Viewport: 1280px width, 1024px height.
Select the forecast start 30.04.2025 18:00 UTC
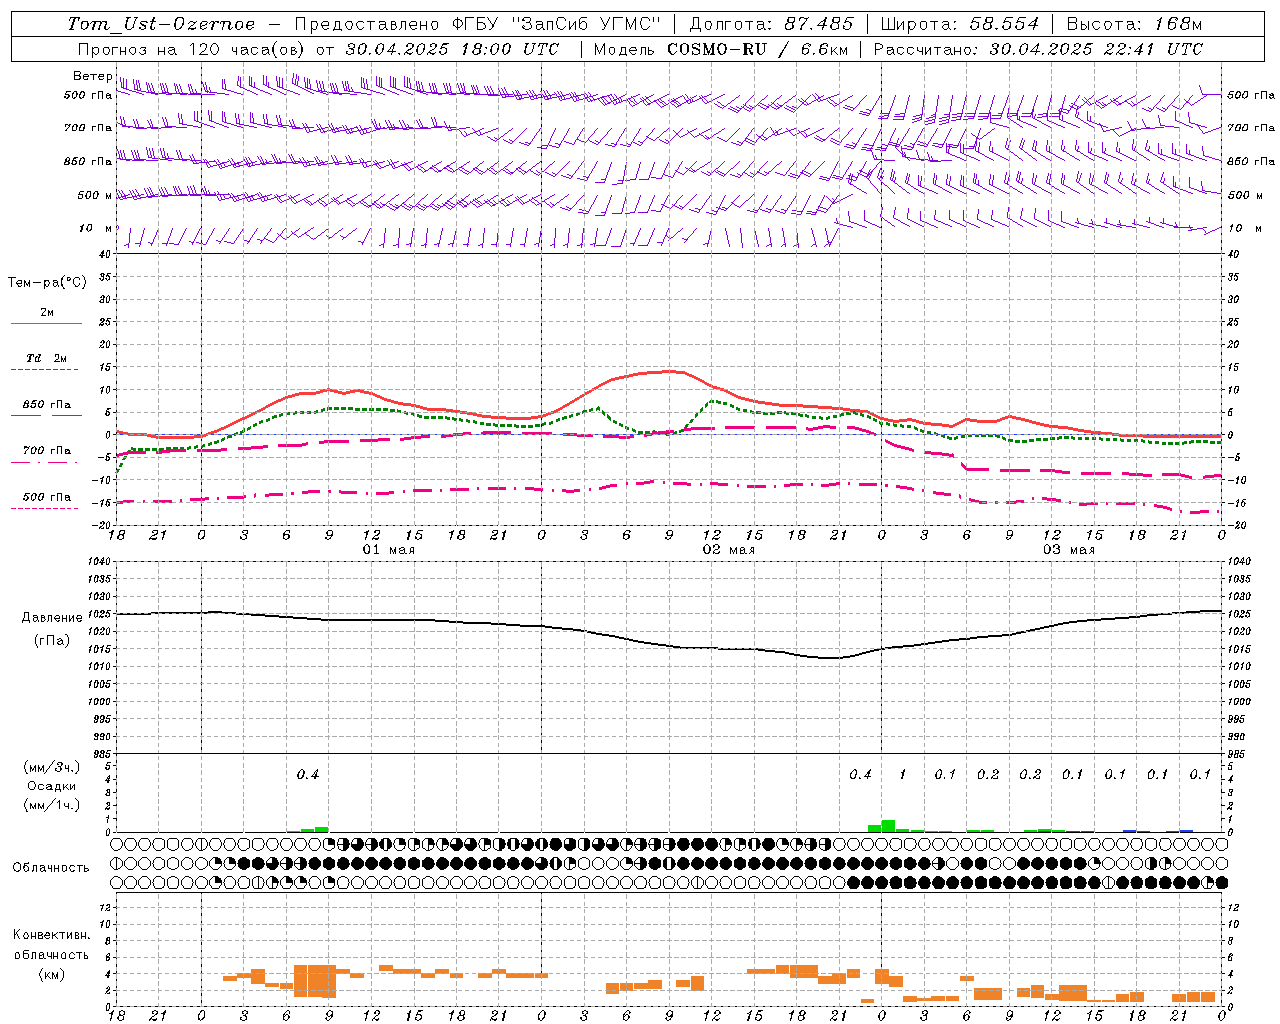452,49
